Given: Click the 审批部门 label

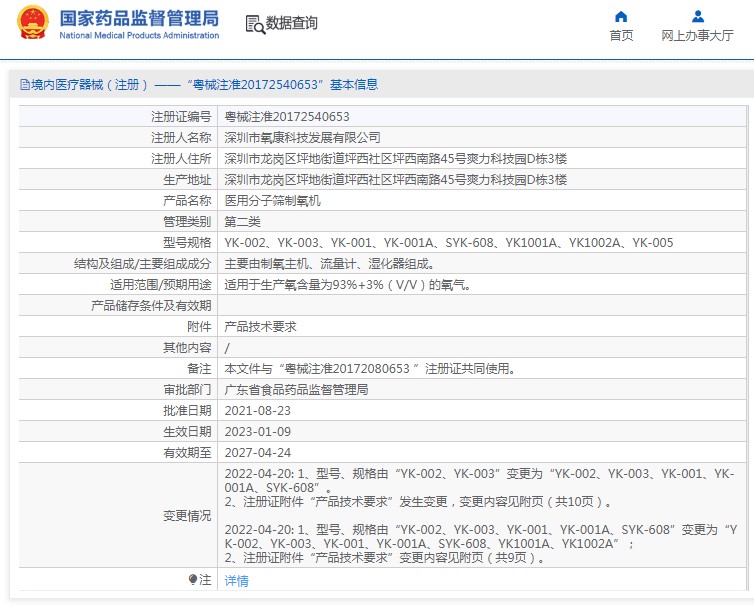Looking at the screenshot, I should [188, 390].
